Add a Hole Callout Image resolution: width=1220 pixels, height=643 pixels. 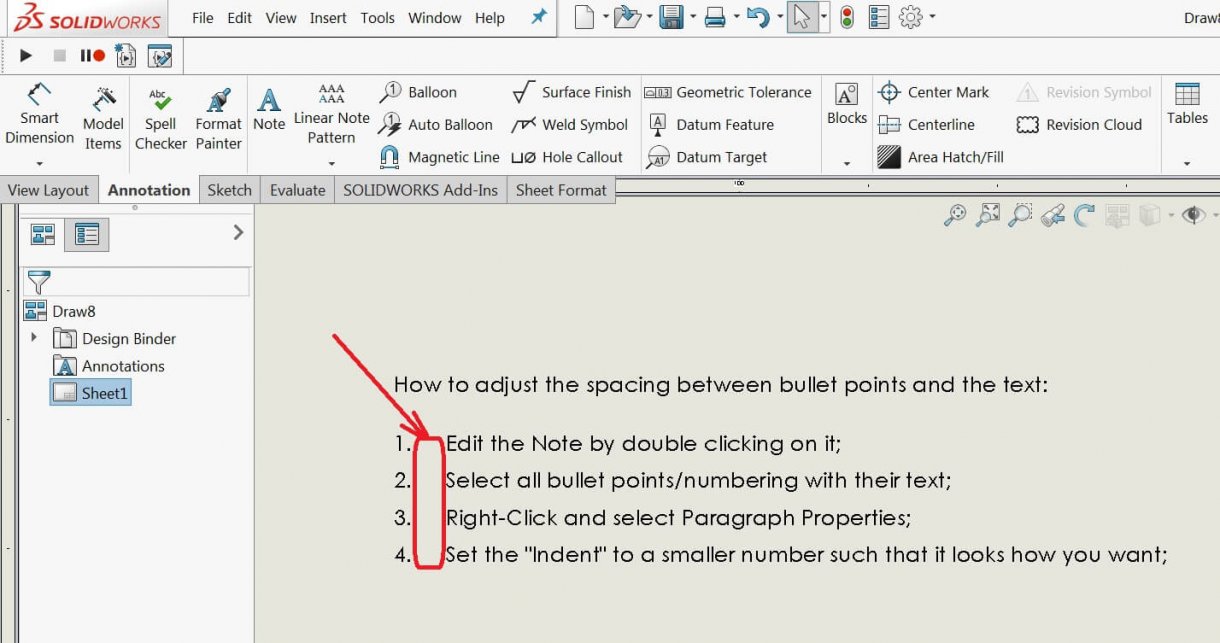click(x=567, y=157)
